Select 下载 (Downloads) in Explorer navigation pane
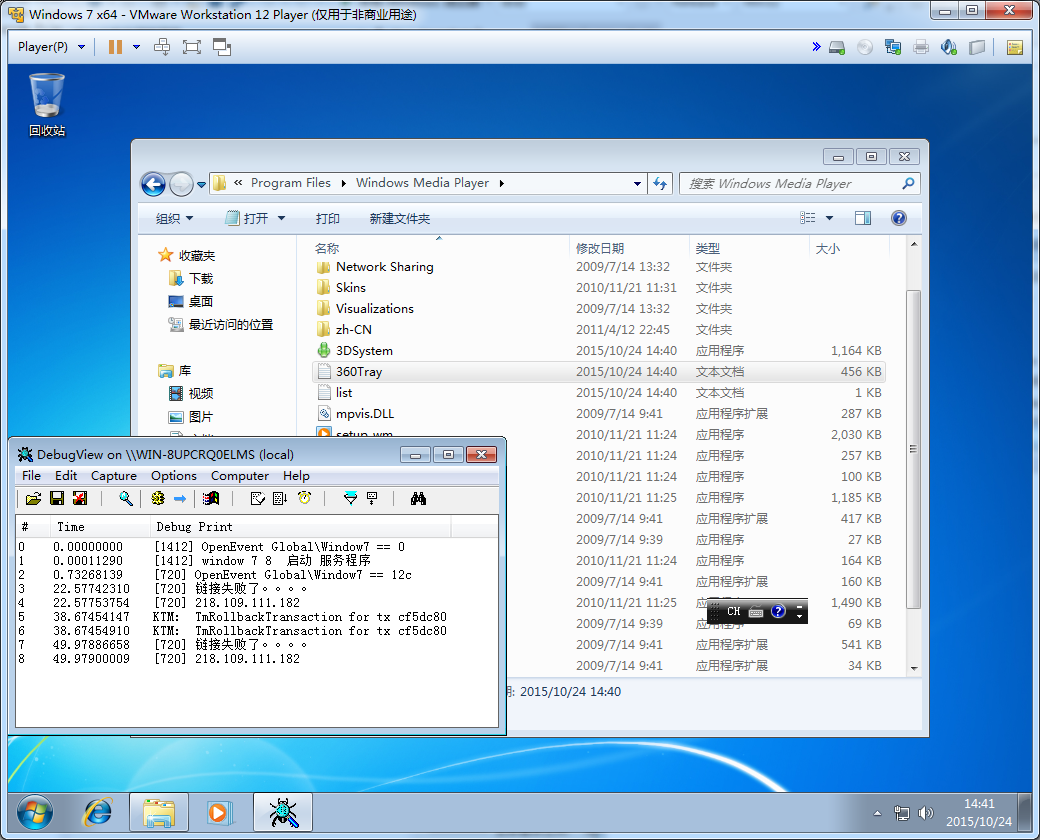The height and width of the screenshot is (840, 1040). pyautogui.click(x=192, y=279)
